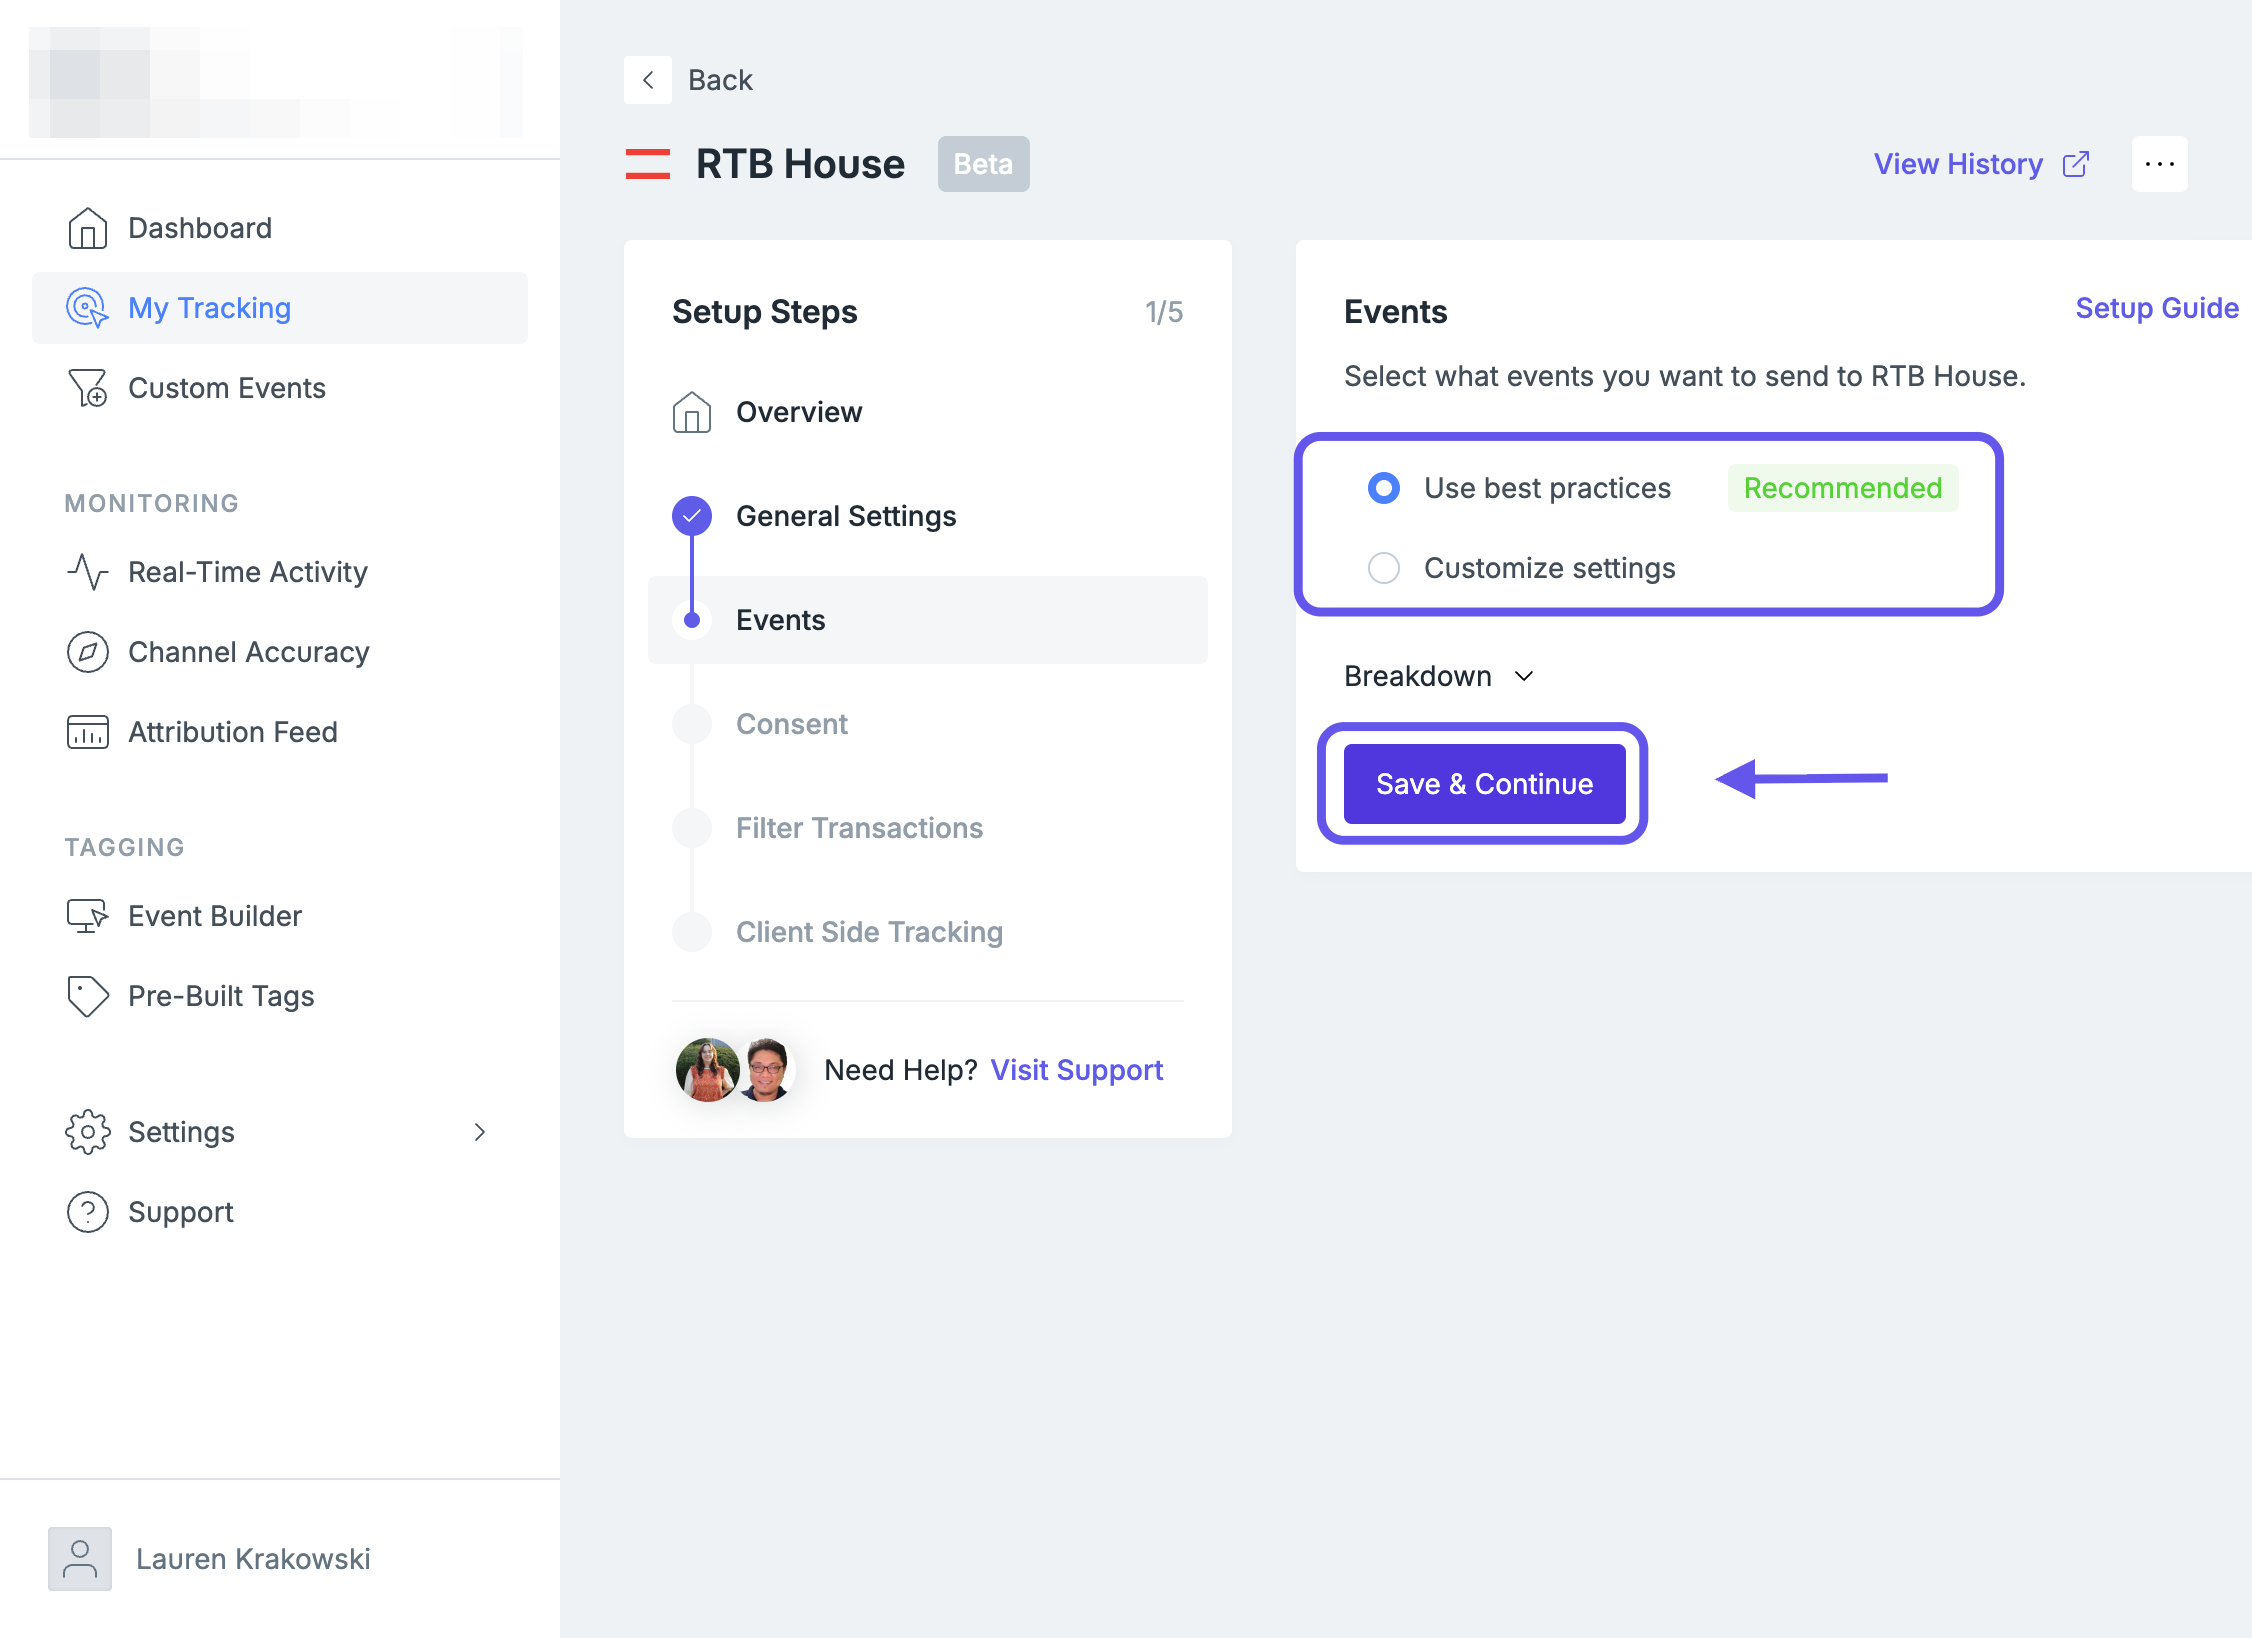Screen dimensions: 2252x1638
Task: Click the back arrow icon button
Action: [648, 80]
